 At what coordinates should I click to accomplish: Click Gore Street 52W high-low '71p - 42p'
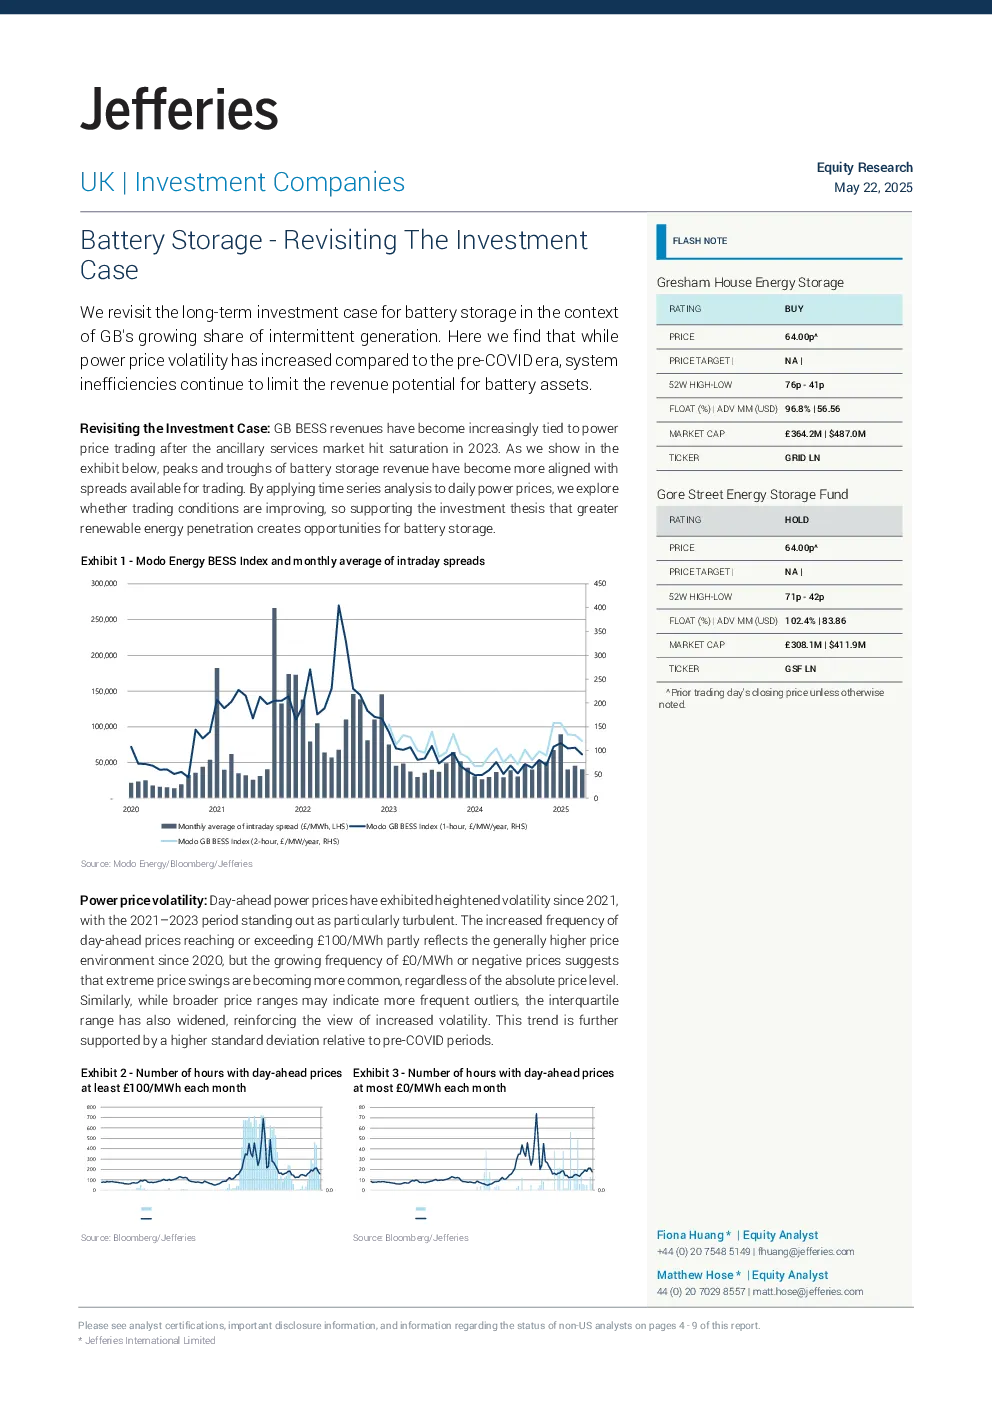tap(804, 597)
